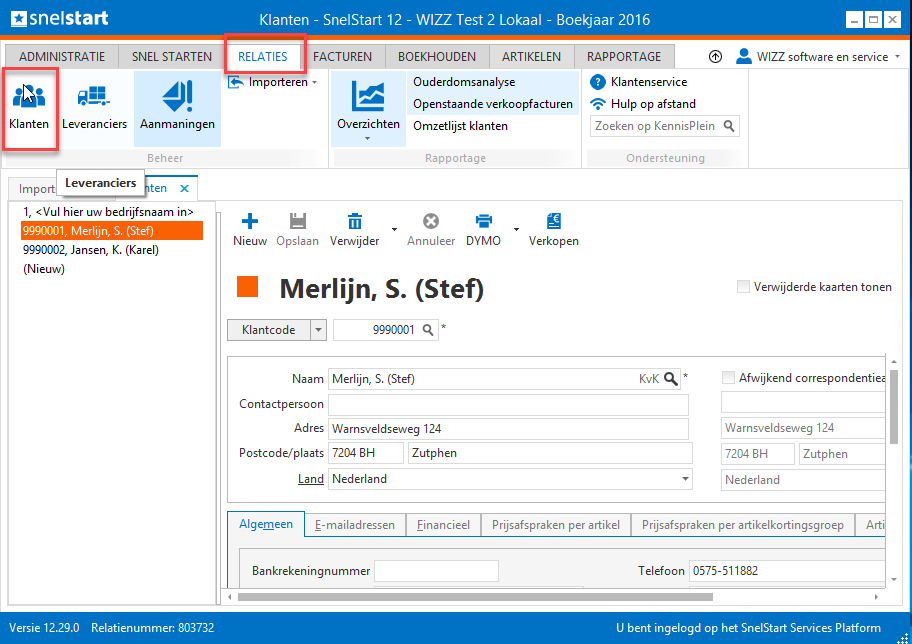Open the Land dropdown list
The width and height of the screenshot is (912, 644).
click(685, 479)
